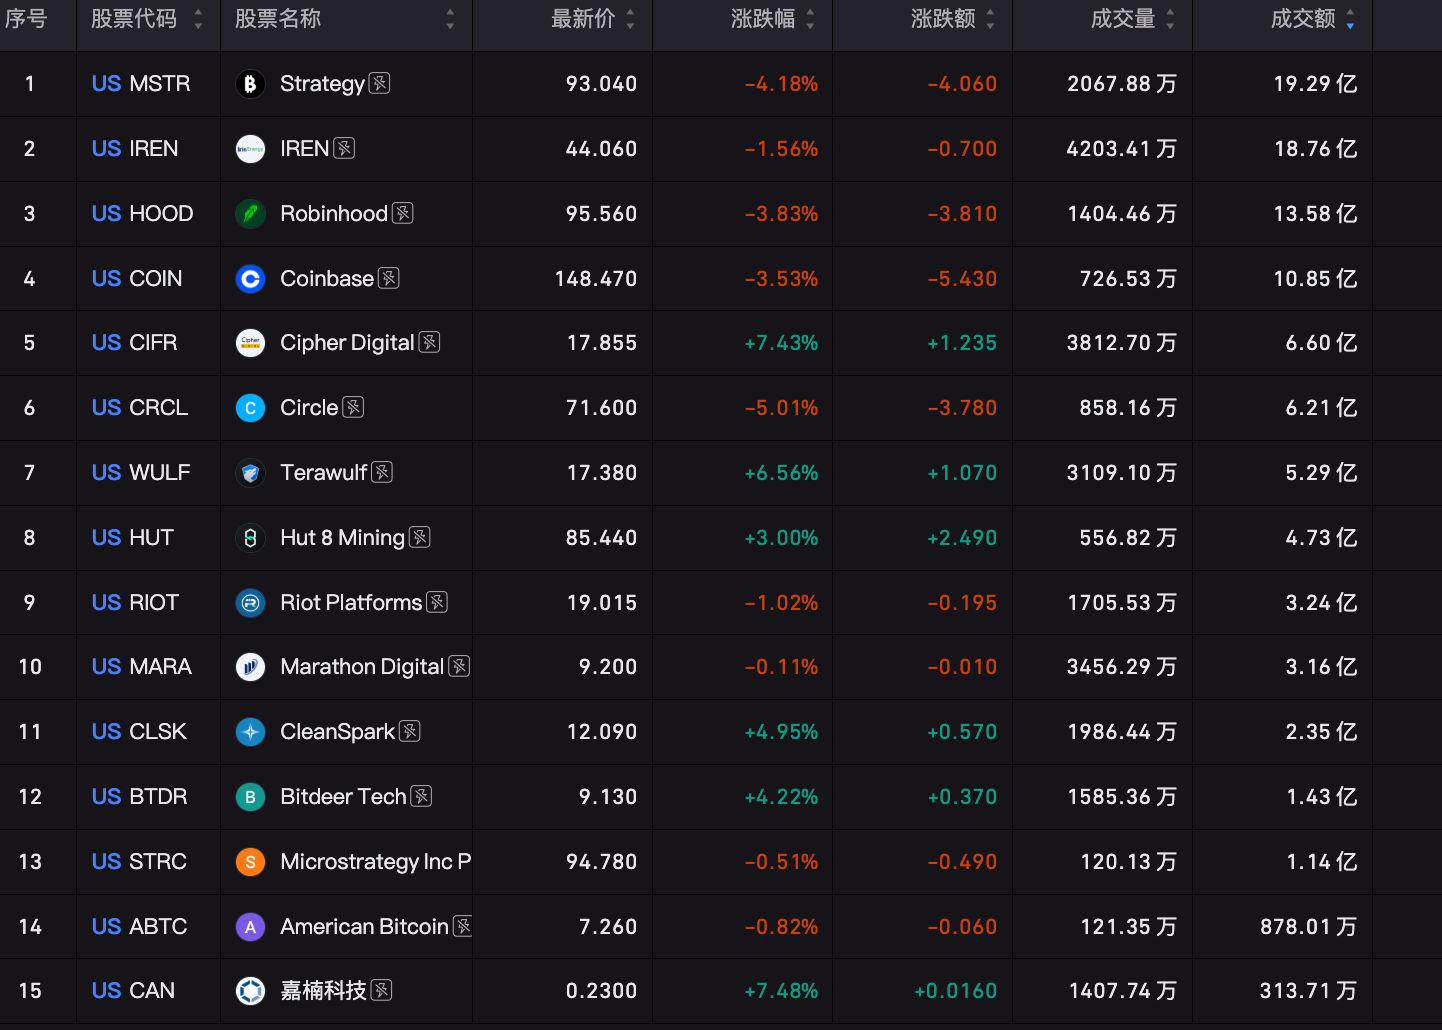The height and width of the screenshot is (1030, 1442).
Task: Click the Robinhood green feather icon
Action: click(250, 214)
